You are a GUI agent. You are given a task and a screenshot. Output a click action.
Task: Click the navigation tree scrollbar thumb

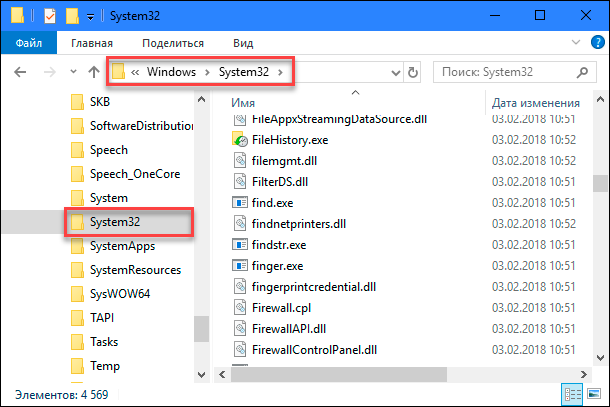point(202,329)
